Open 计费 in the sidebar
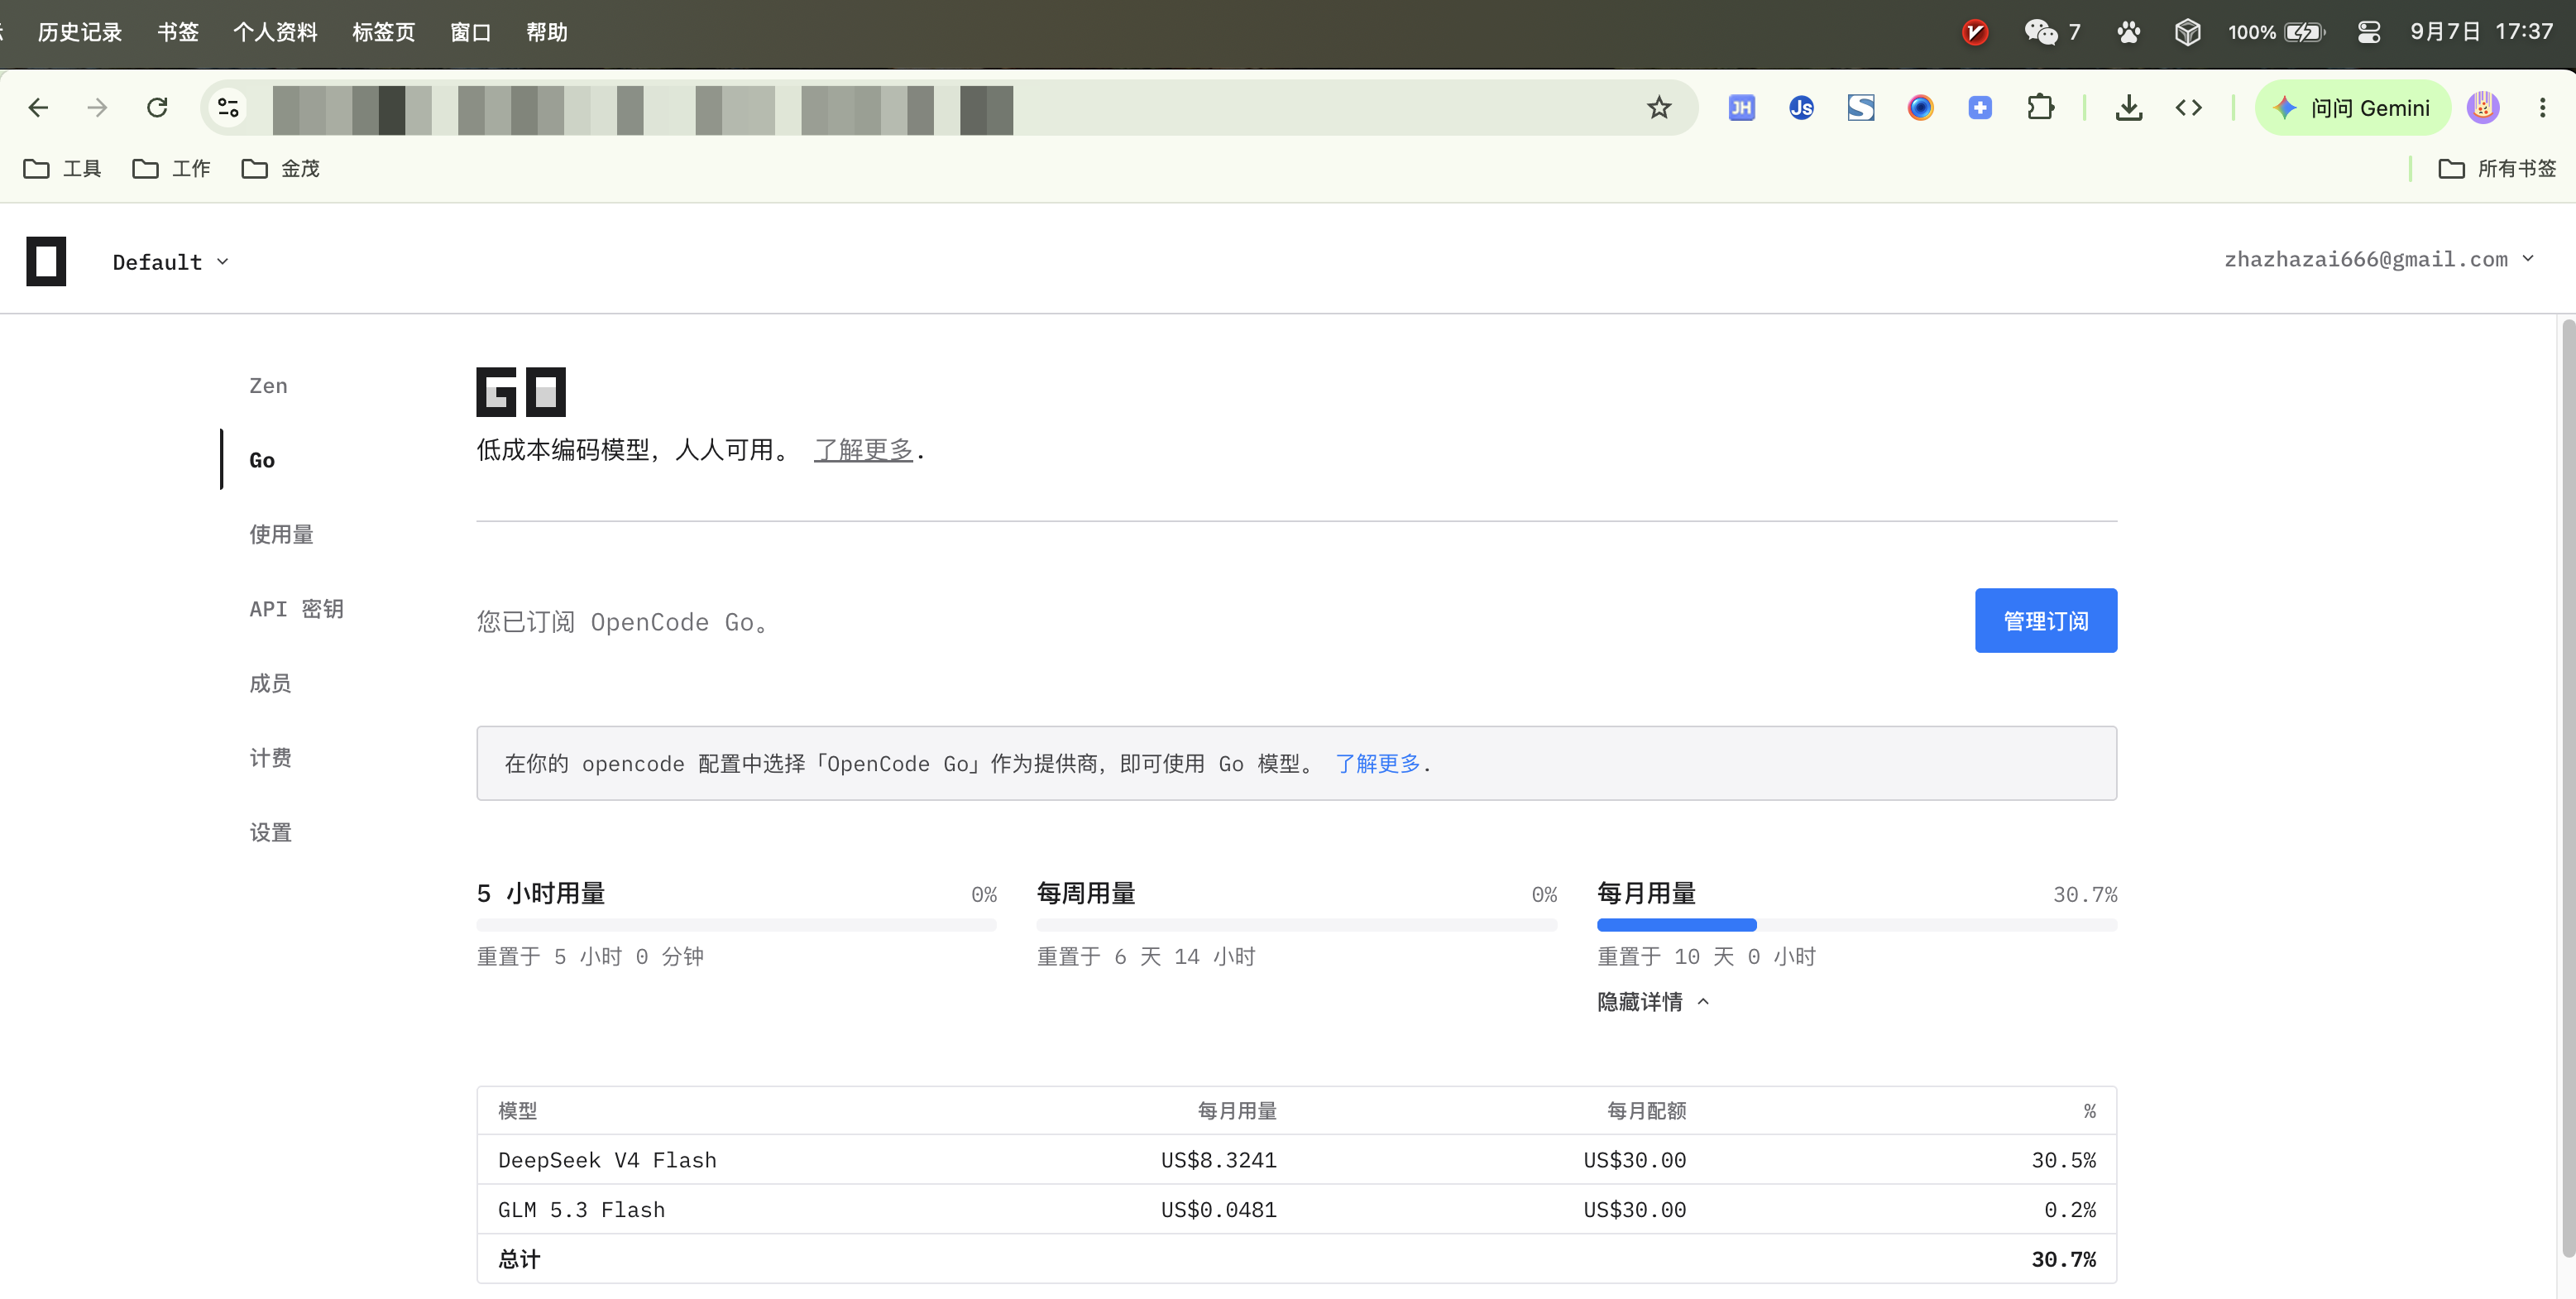The height and width of the screenshot is (1299, 2576). tap(270, 758)
